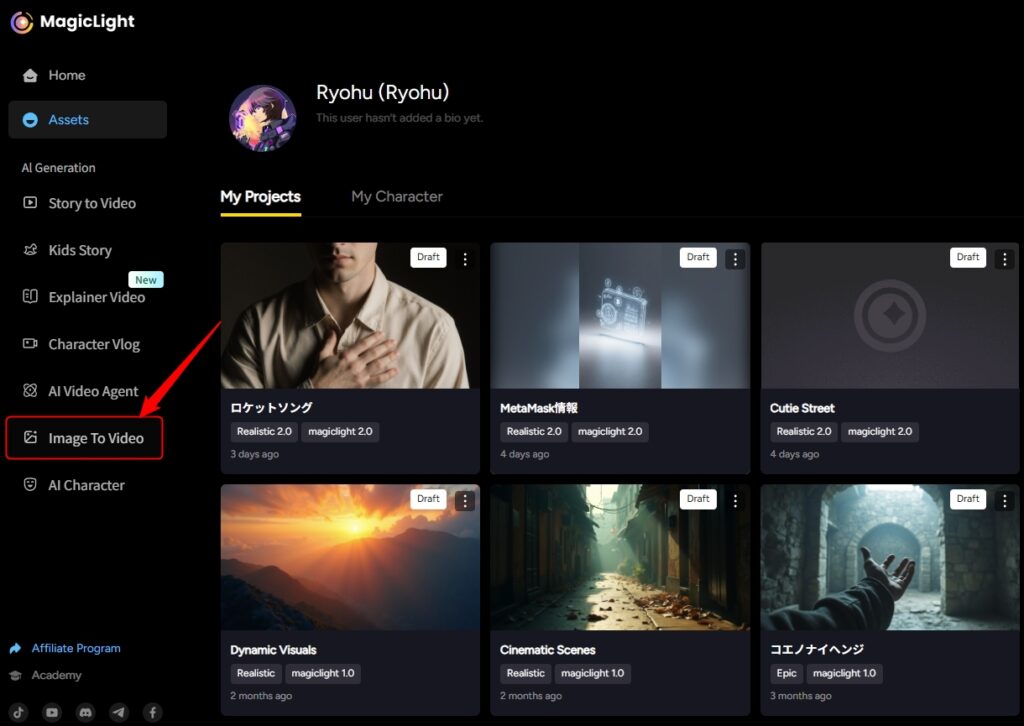Go to the Home page
This screenshot has height=726, width=1024.
tap(66, 75)
